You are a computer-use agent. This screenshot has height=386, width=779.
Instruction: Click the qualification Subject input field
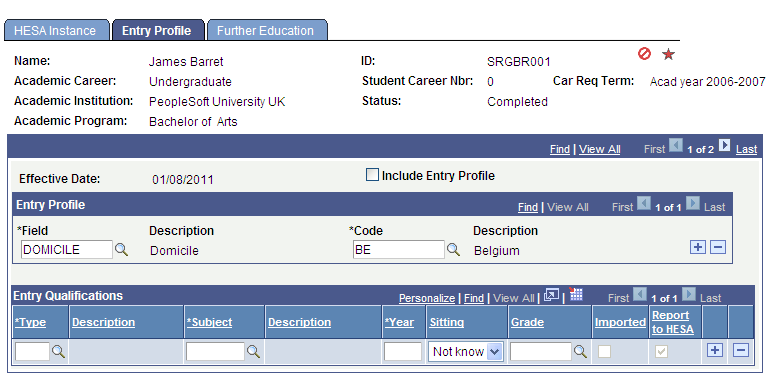[215, 352]
